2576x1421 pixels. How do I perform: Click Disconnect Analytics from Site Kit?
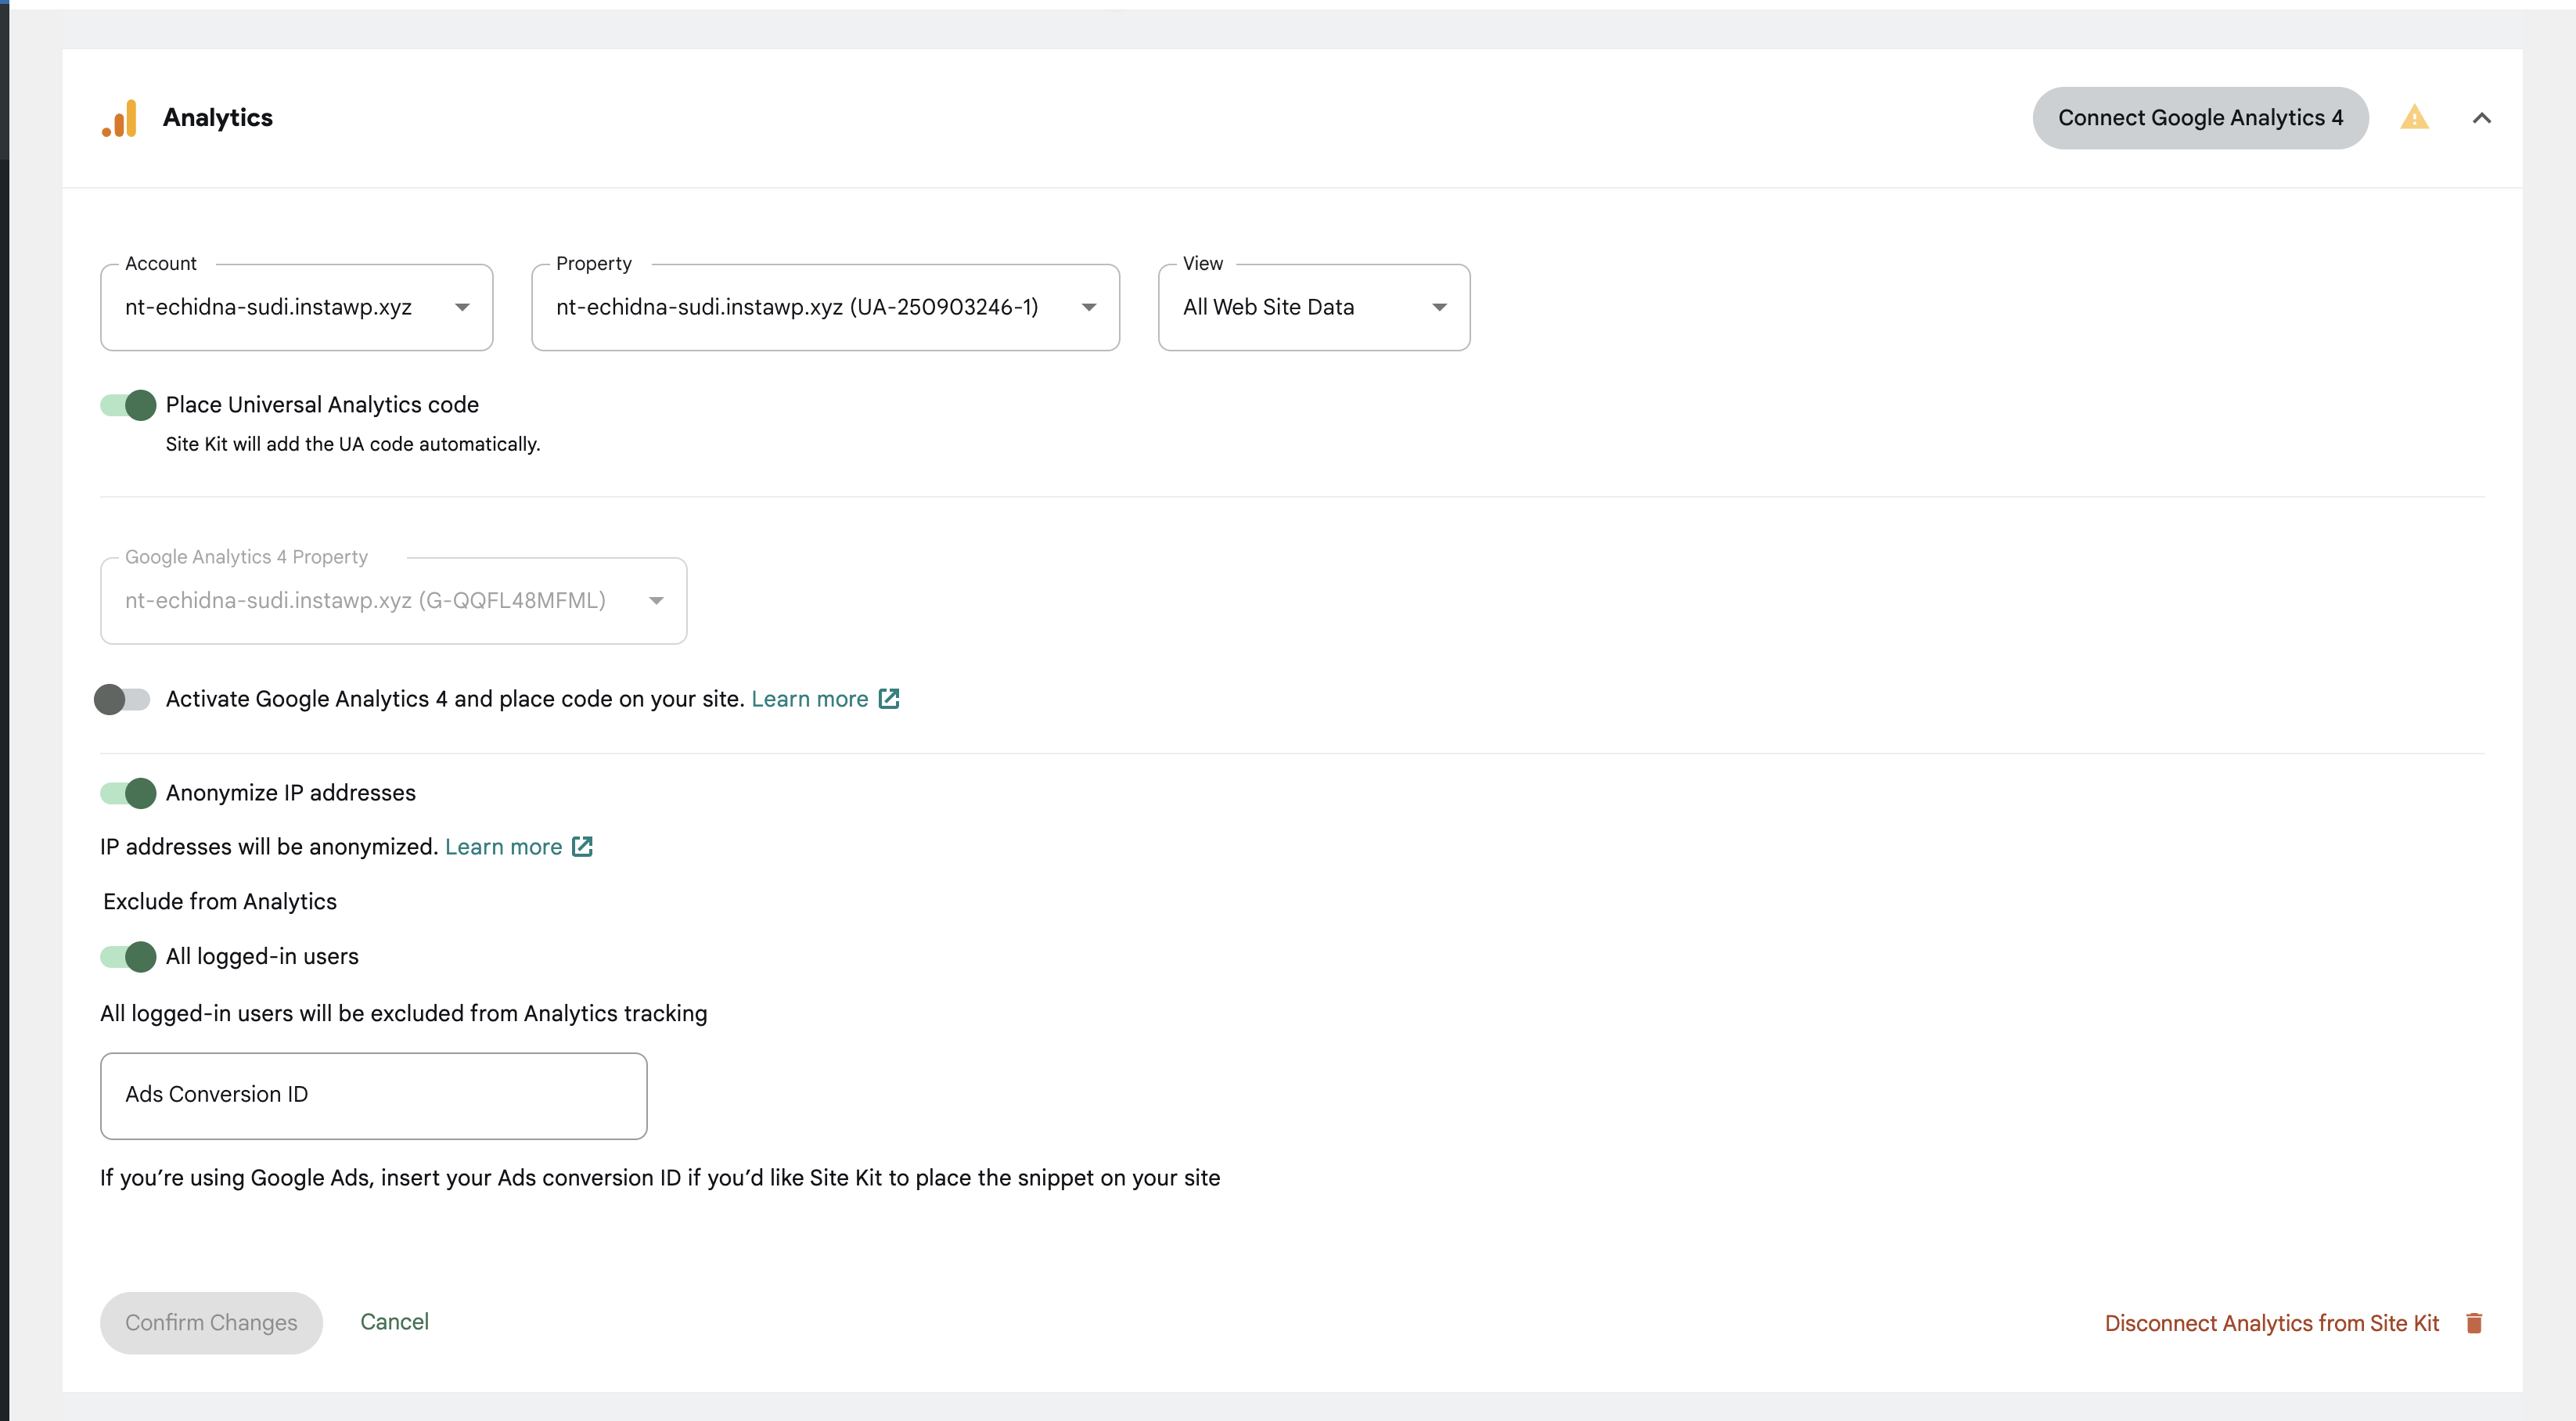2271,1322
